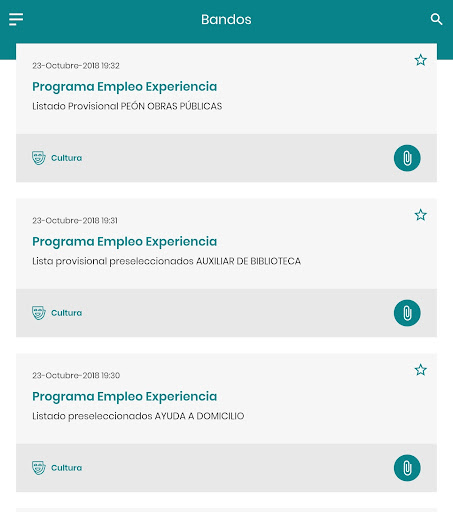The height and width of the screenshot is (512, 453).
Task: Open attachment of the 19:31 notice
Action: click(407, 313)
